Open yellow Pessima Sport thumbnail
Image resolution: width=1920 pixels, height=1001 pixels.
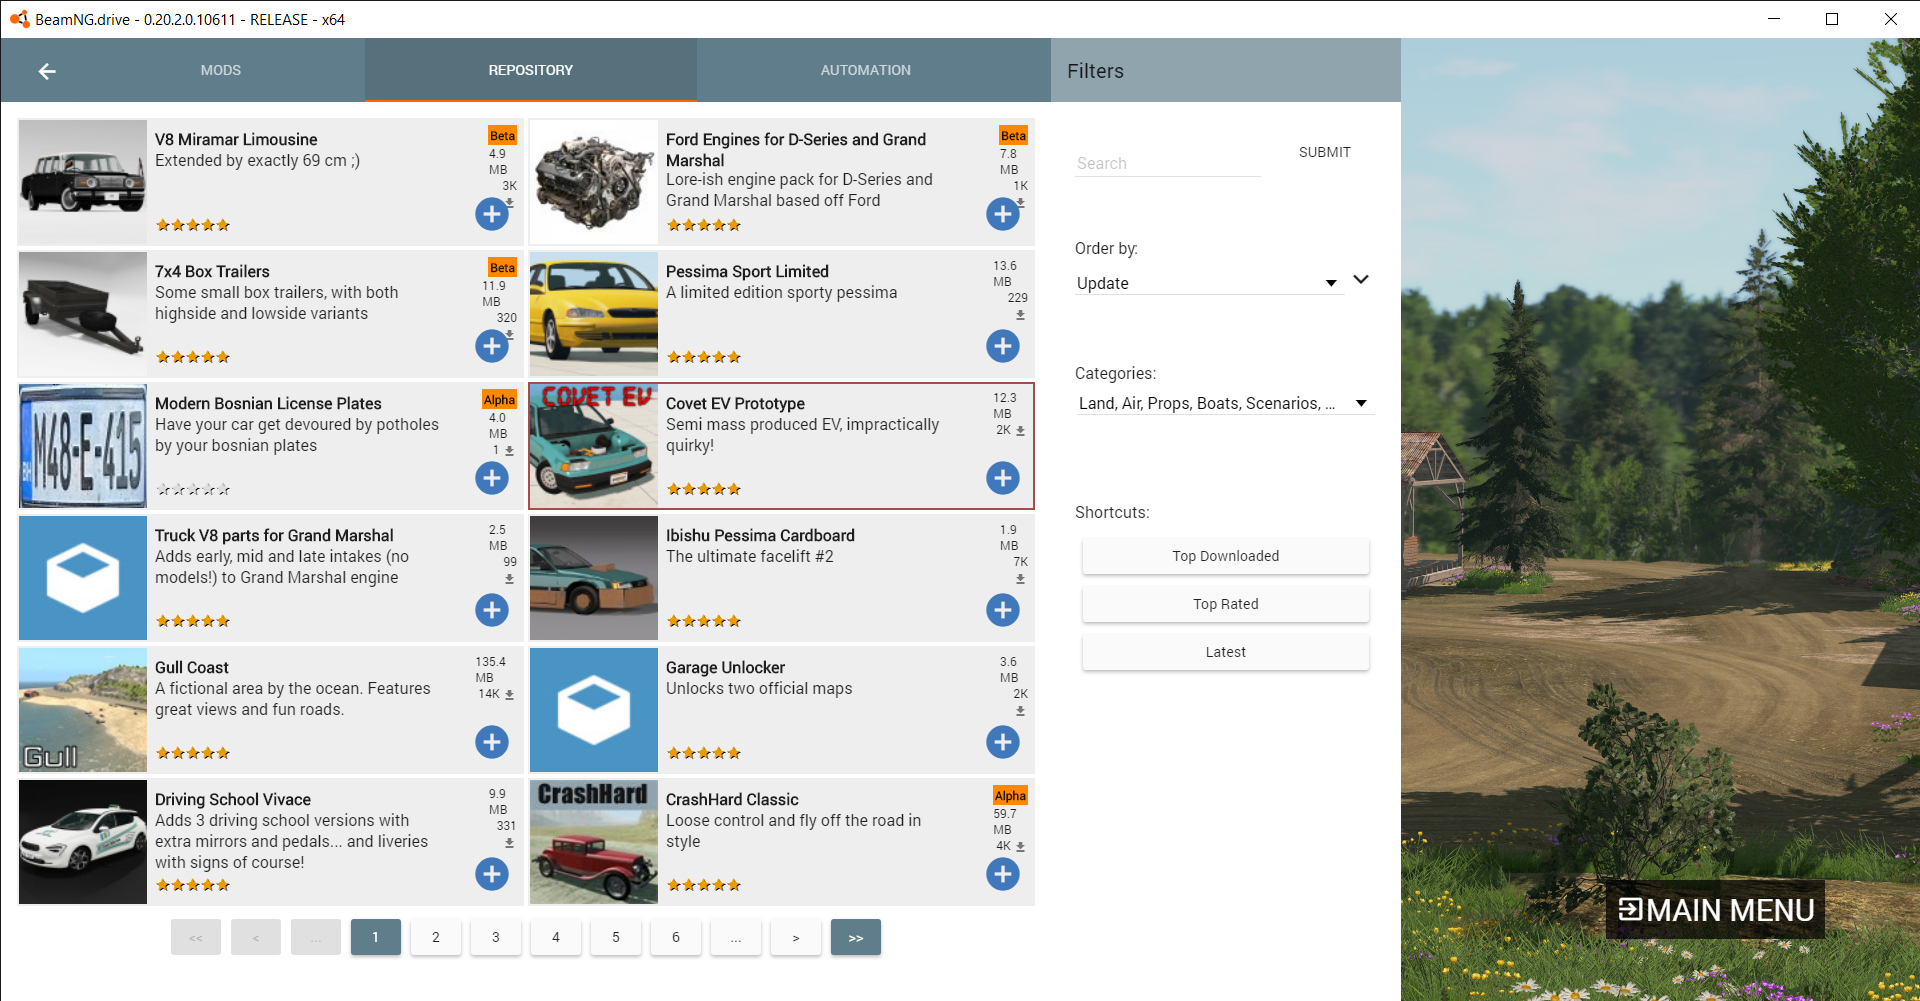click(x=594, y=314)
